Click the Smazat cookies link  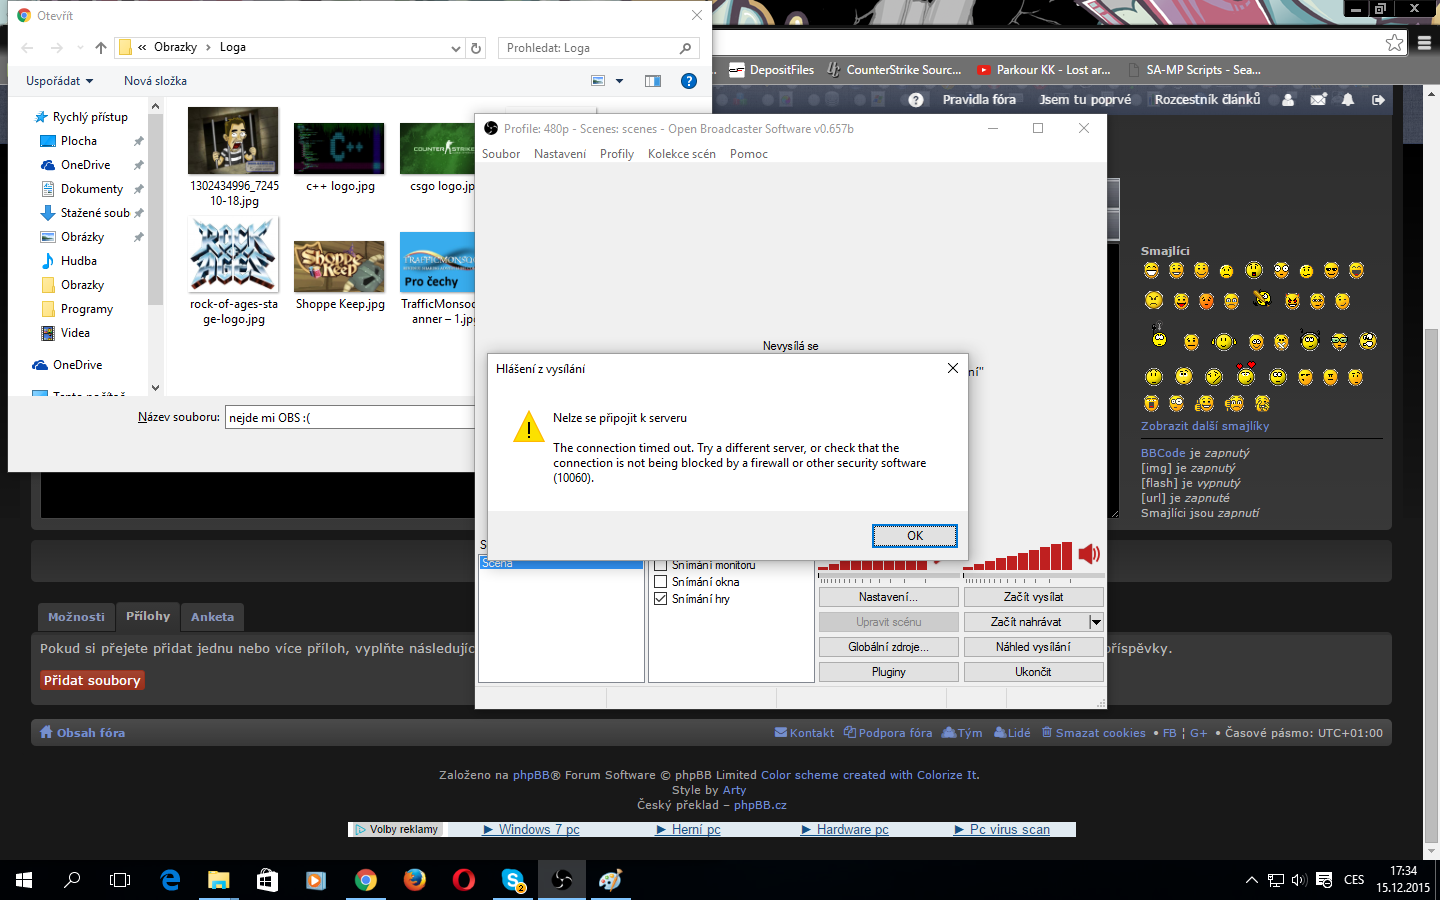(1094, 733)
